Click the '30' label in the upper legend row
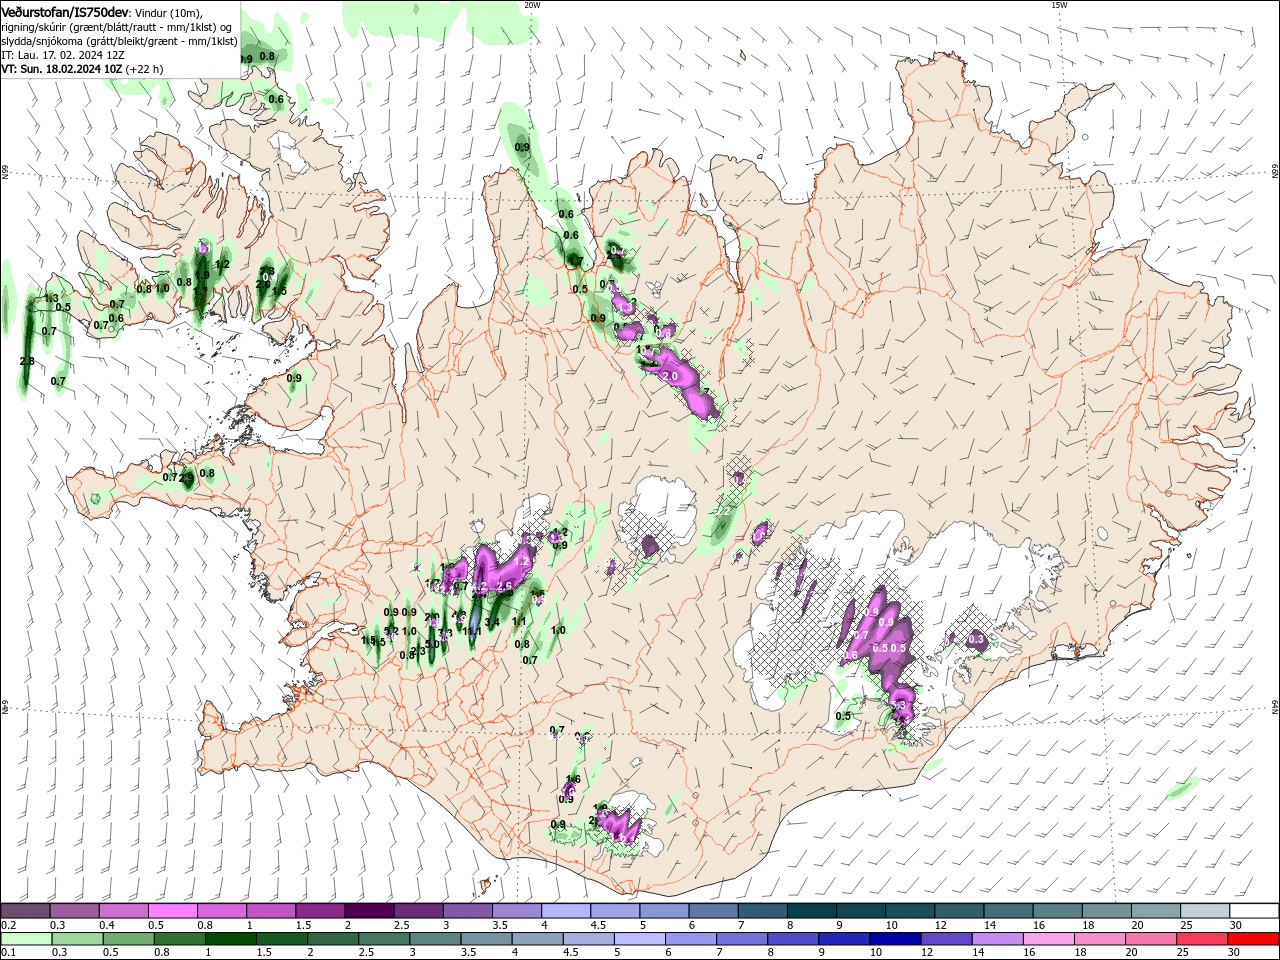 click(x=1235, y=925)
